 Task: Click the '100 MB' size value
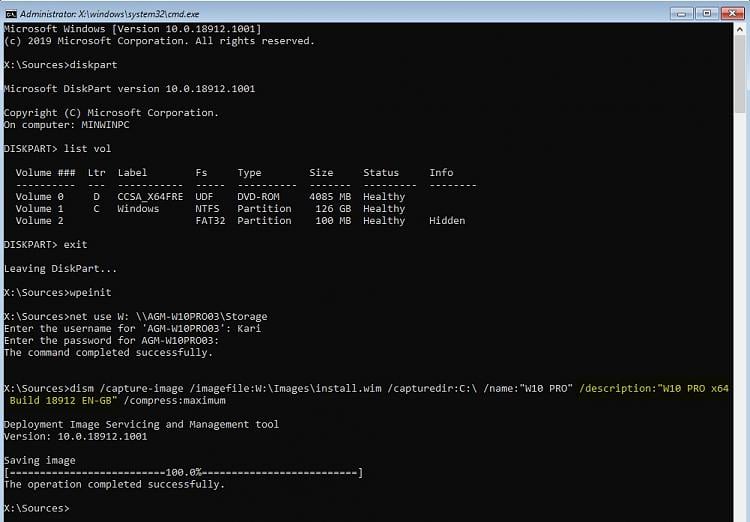[x=333, y=221]
